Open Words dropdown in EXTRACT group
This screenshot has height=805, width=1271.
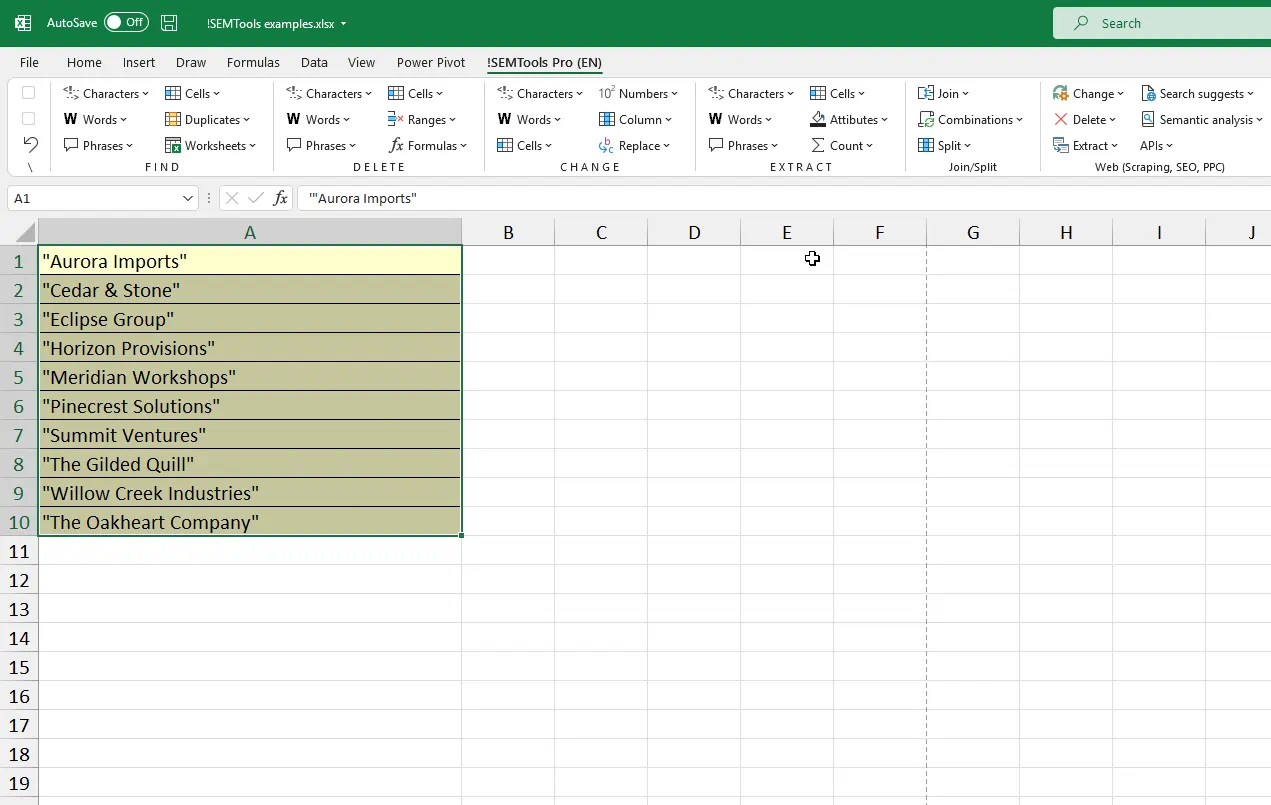741,119
